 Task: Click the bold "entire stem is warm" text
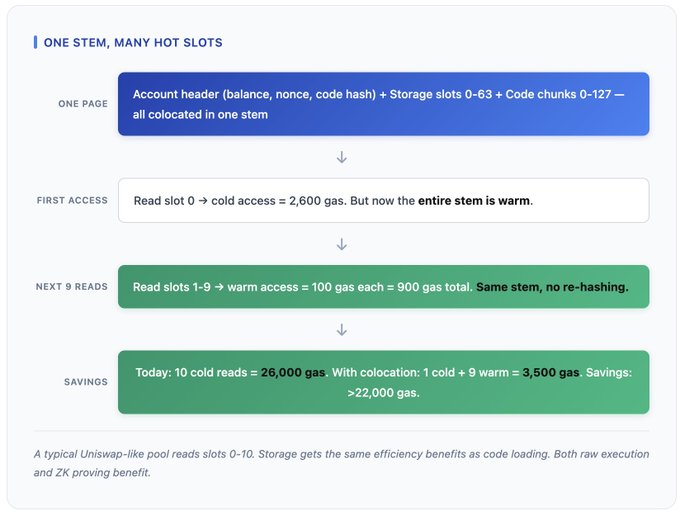point(474,201)
